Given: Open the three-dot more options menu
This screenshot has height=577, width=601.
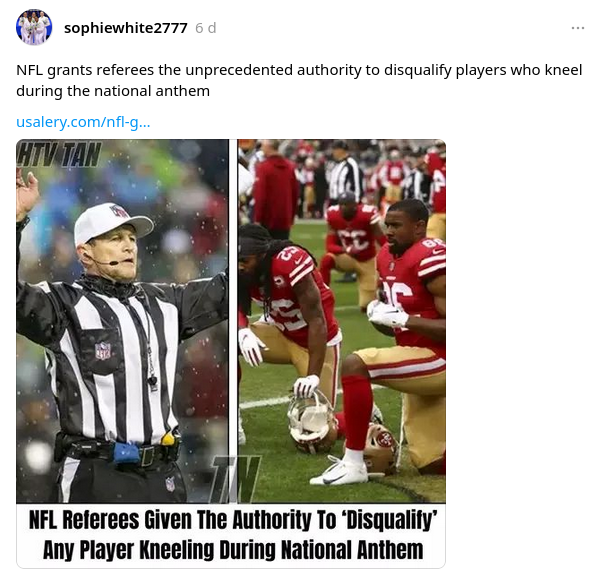Looking at the screenshot, I should pyautogui.click(x=577, y=28).
